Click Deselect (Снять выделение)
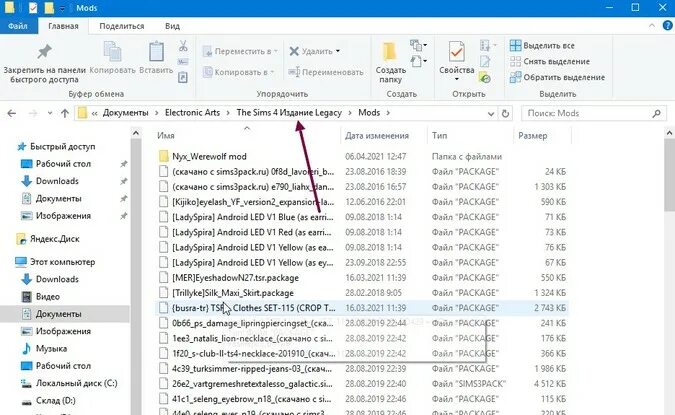This screenshot has width=675, height=415. 550,61
